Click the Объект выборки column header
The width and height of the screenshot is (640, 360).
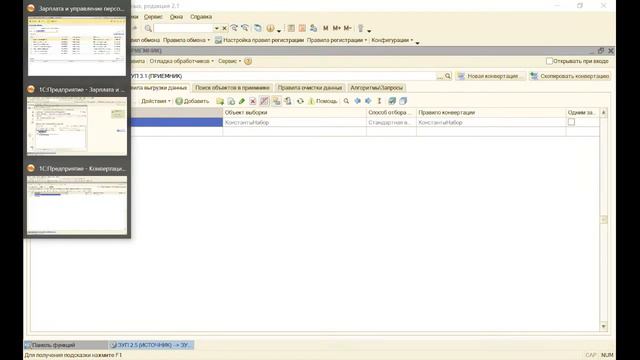(294, 112)
